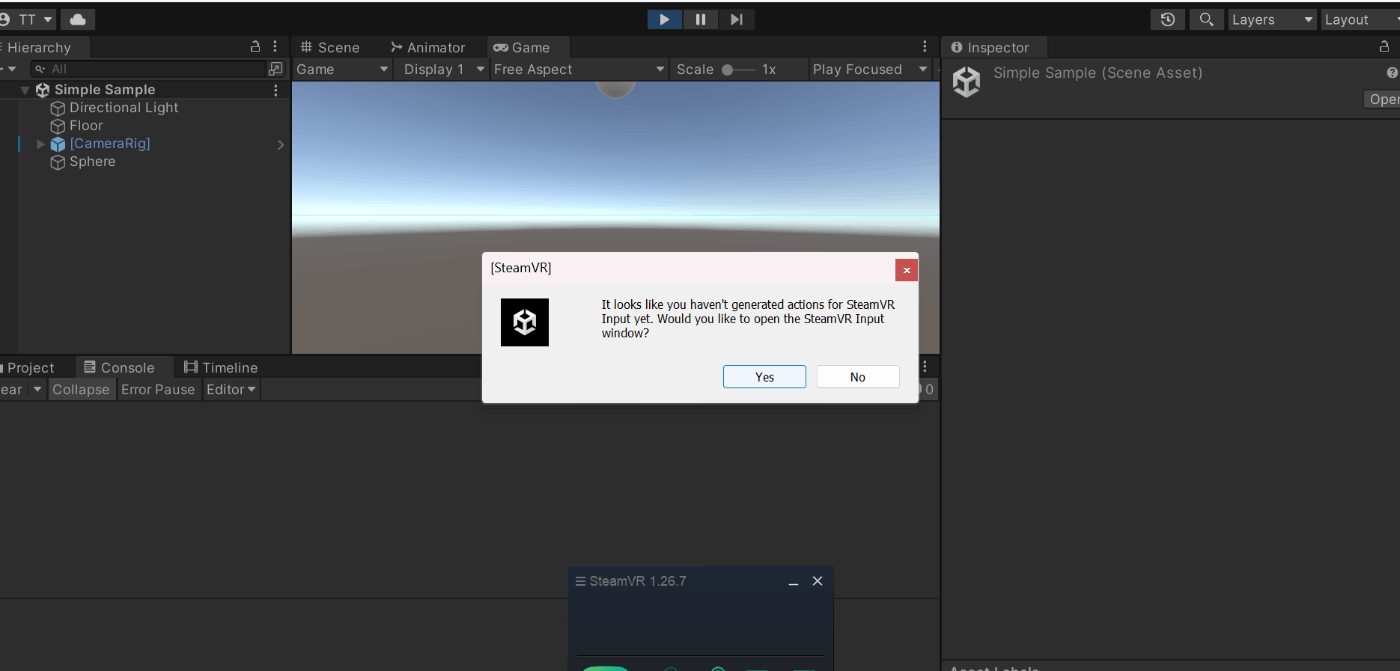
Task: Open the Simple Sample scene three-dot menu
Action: pos(276,90)
